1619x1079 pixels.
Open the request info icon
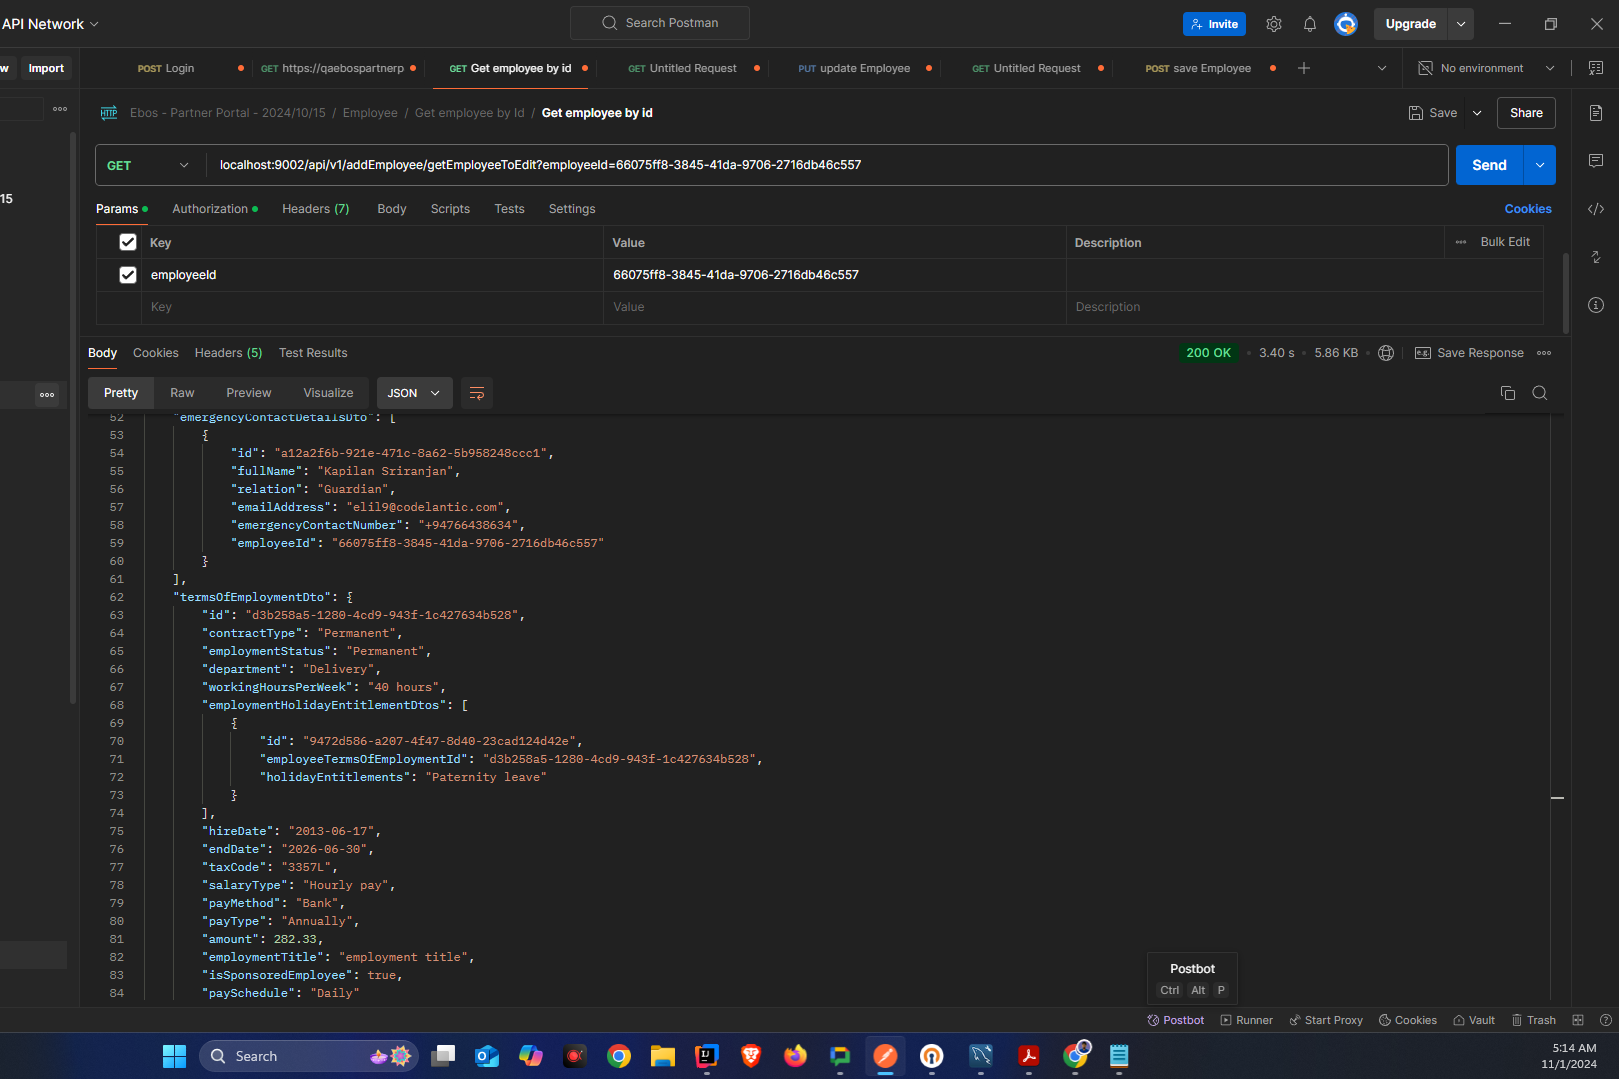[x=1596, y=305]
